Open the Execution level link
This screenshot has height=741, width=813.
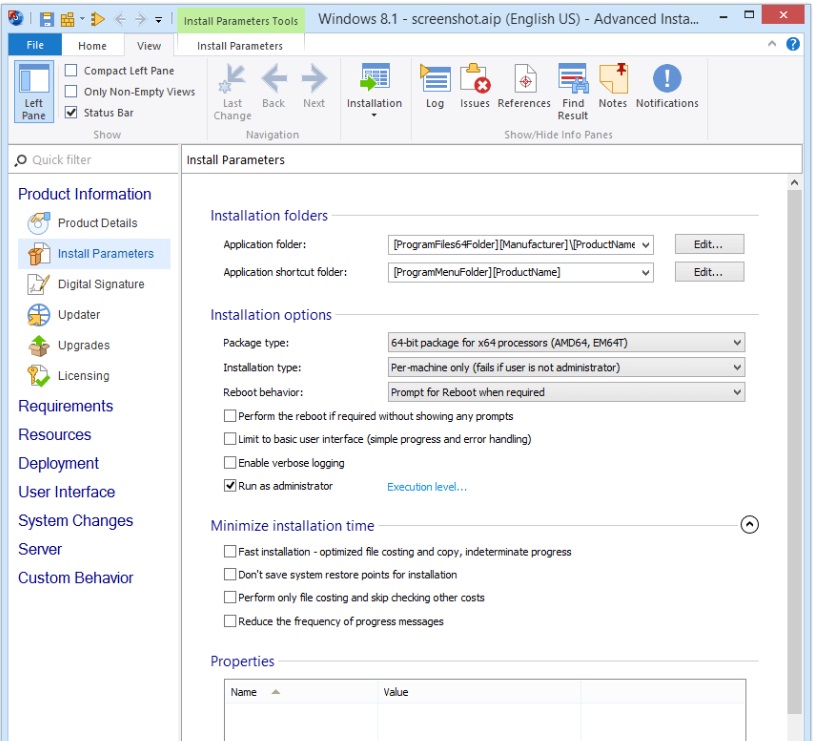pyautogui.click(x=427, y=487)
